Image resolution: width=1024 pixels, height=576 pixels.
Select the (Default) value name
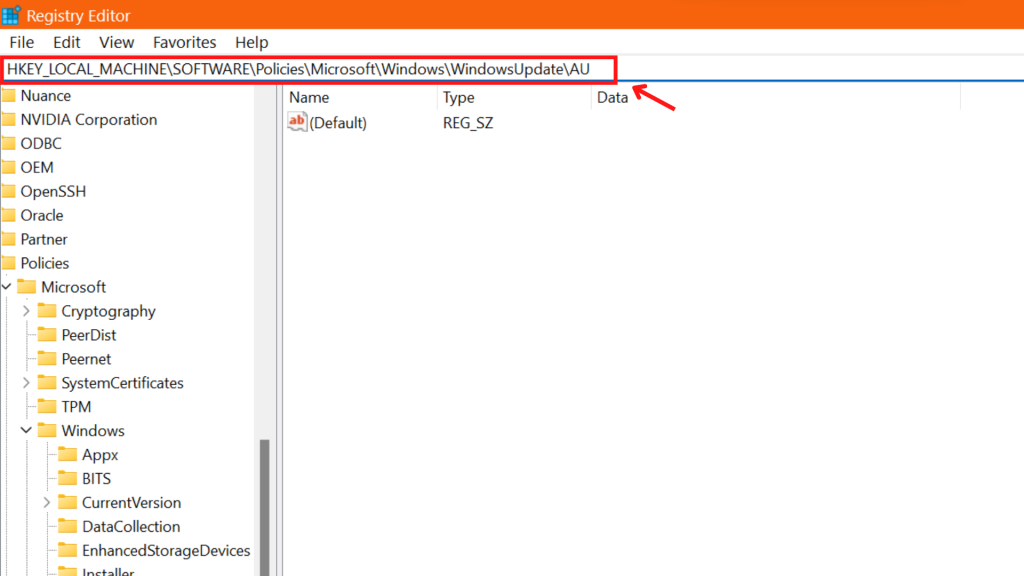click(x=338, y=123)
